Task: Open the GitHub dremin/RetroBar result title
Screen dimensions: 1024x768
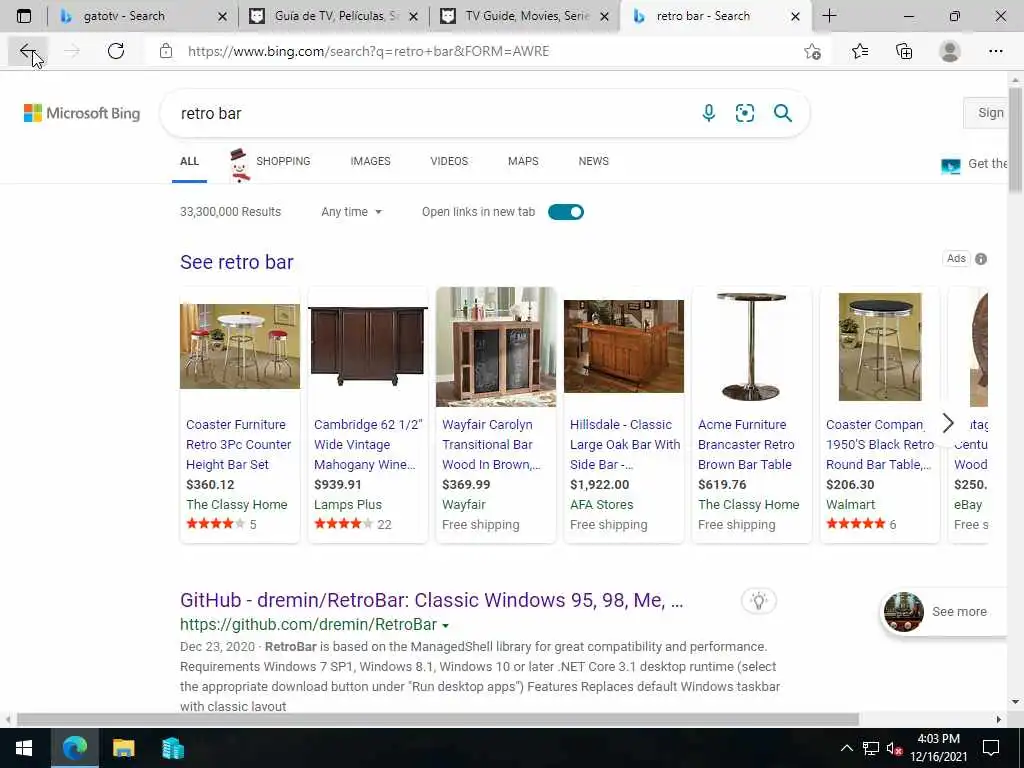Action: point(432,600)
